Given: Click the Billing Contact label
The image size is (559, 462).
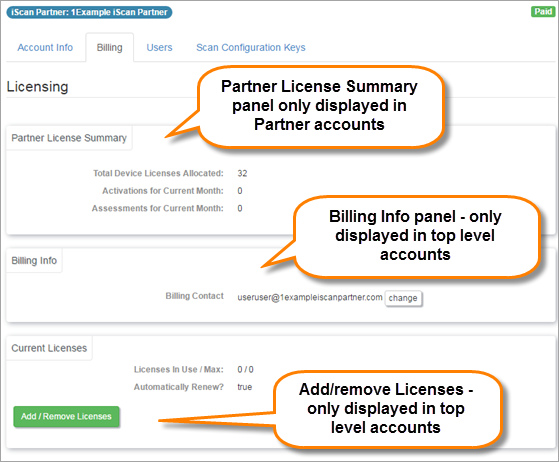Looking at the screenshot, I should (195, 296).
